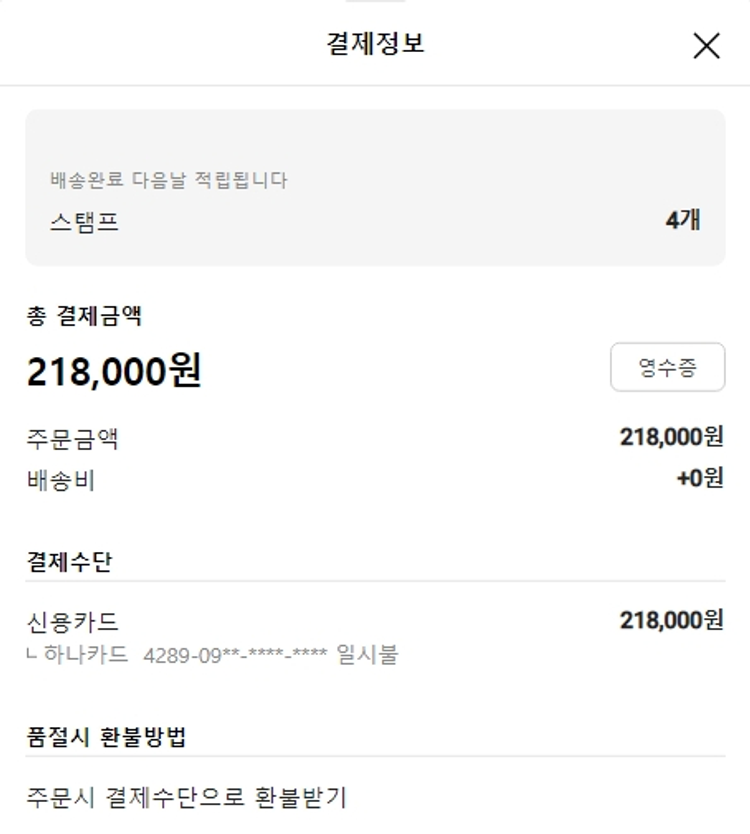This screenshot has width=750, height=834.
Task: Click the 하나카드 card name
Action: tap(86, 655)
